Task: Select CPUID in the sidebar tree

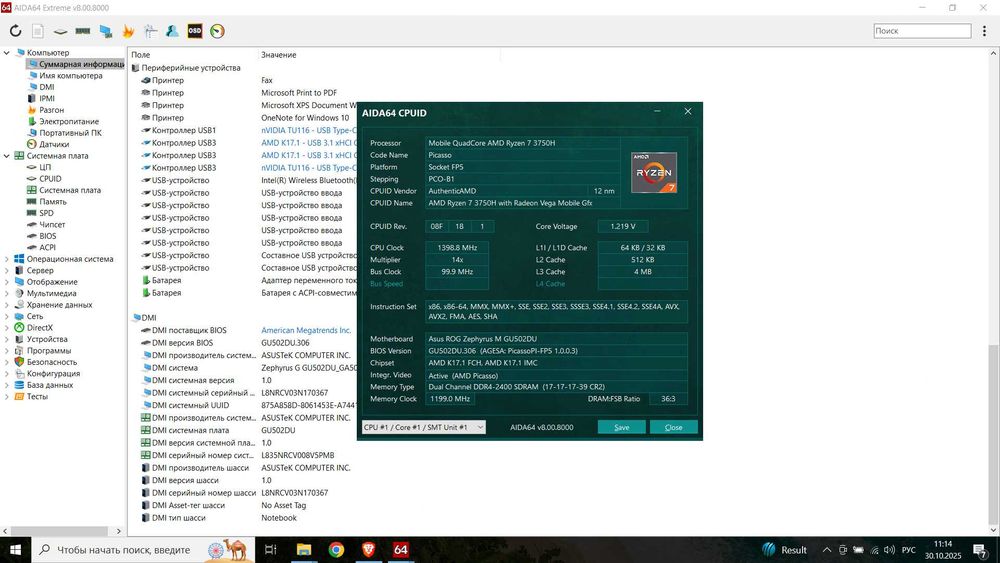Action: tap(50, 179)
